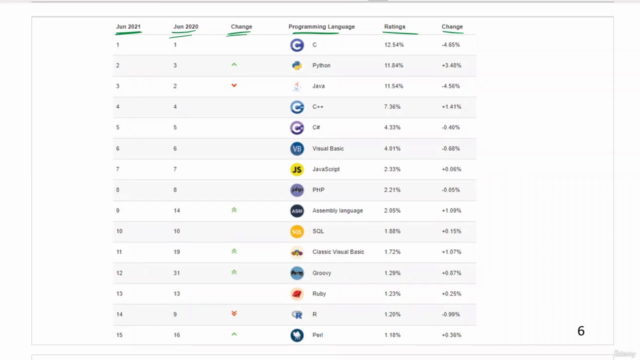Select the Classic Visual Basic name
The height and width of the screenshot is (360, 640).
[338, 252]
